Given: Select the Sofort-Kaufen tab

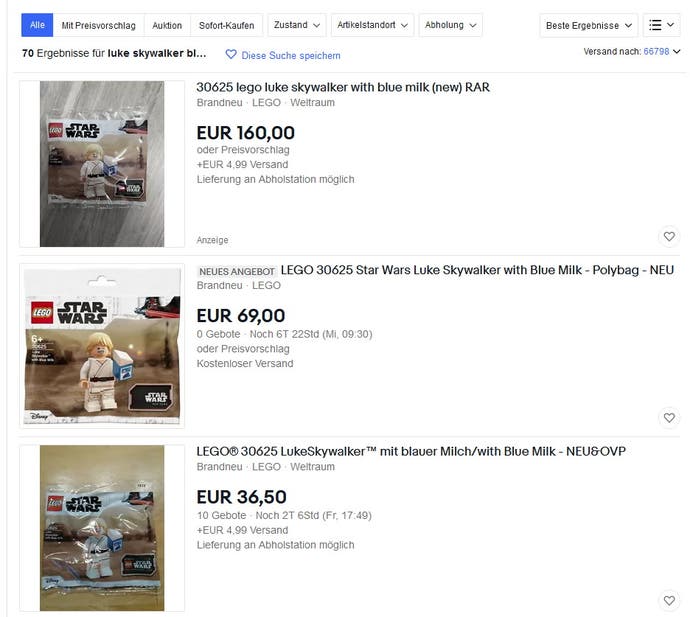Looking at the screenshot, I should pyautogui.click(x=226, y=26).
